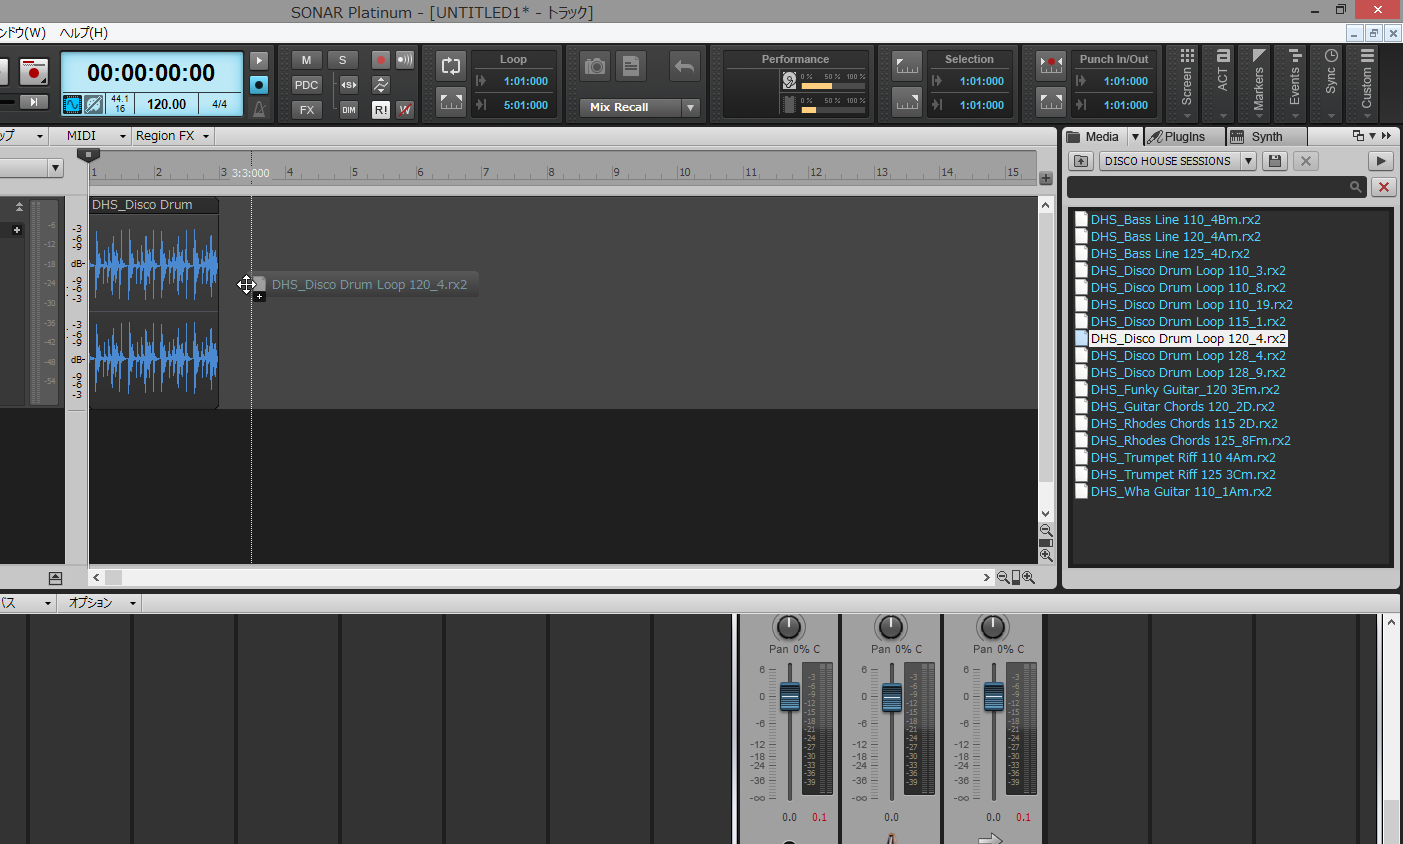Viewport: 1403px width, 844px height.
Task: Click the R! reset button
Action: click(x=380, y=110)
